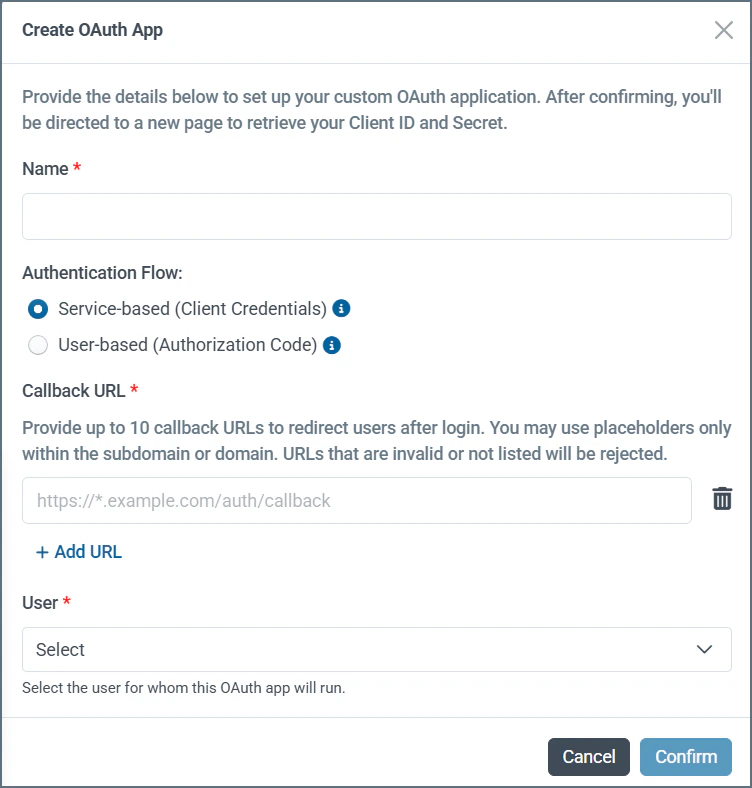This screenshot has height=788, width=752.
Task: Open the User select dropdown
Action: pos(377,649)
